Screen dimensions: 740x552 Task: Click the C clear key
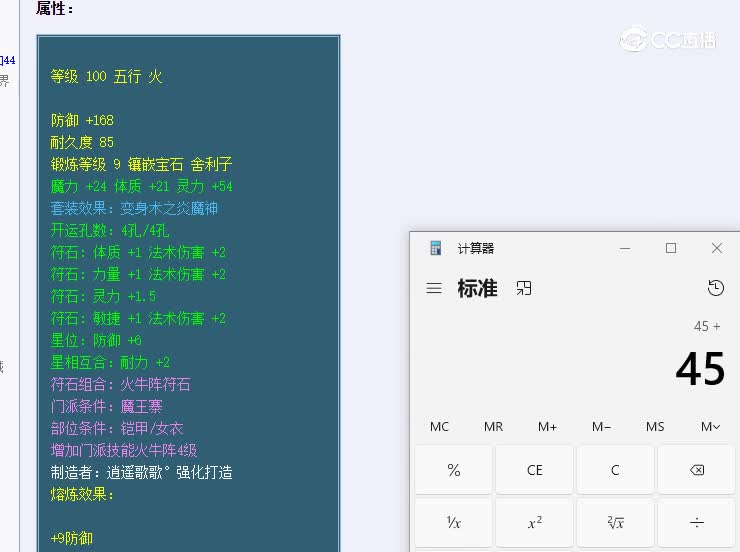pyautogui.click(x=615, y=470)
